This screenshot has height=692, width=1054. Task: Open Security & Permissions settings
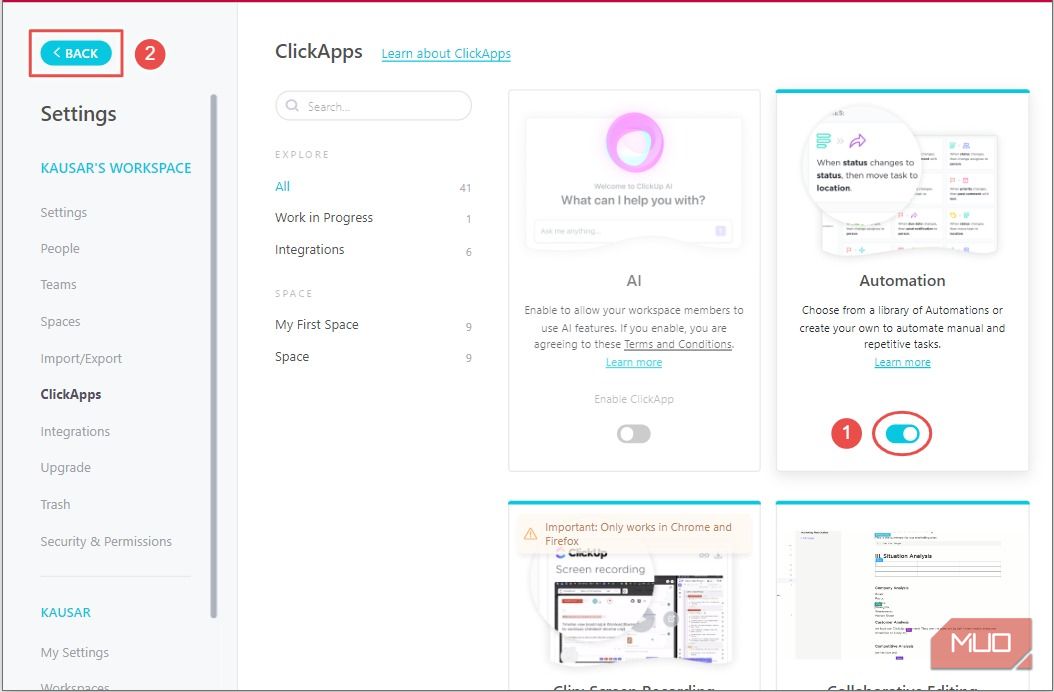click(106, 541)
